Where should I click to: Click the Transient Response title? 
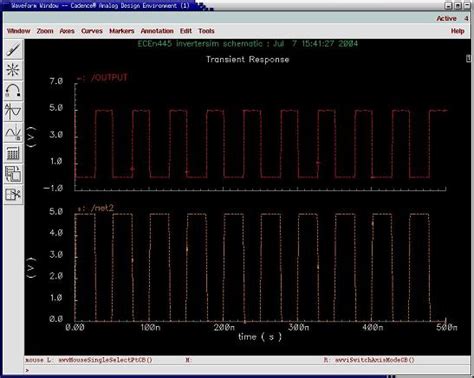248,60
